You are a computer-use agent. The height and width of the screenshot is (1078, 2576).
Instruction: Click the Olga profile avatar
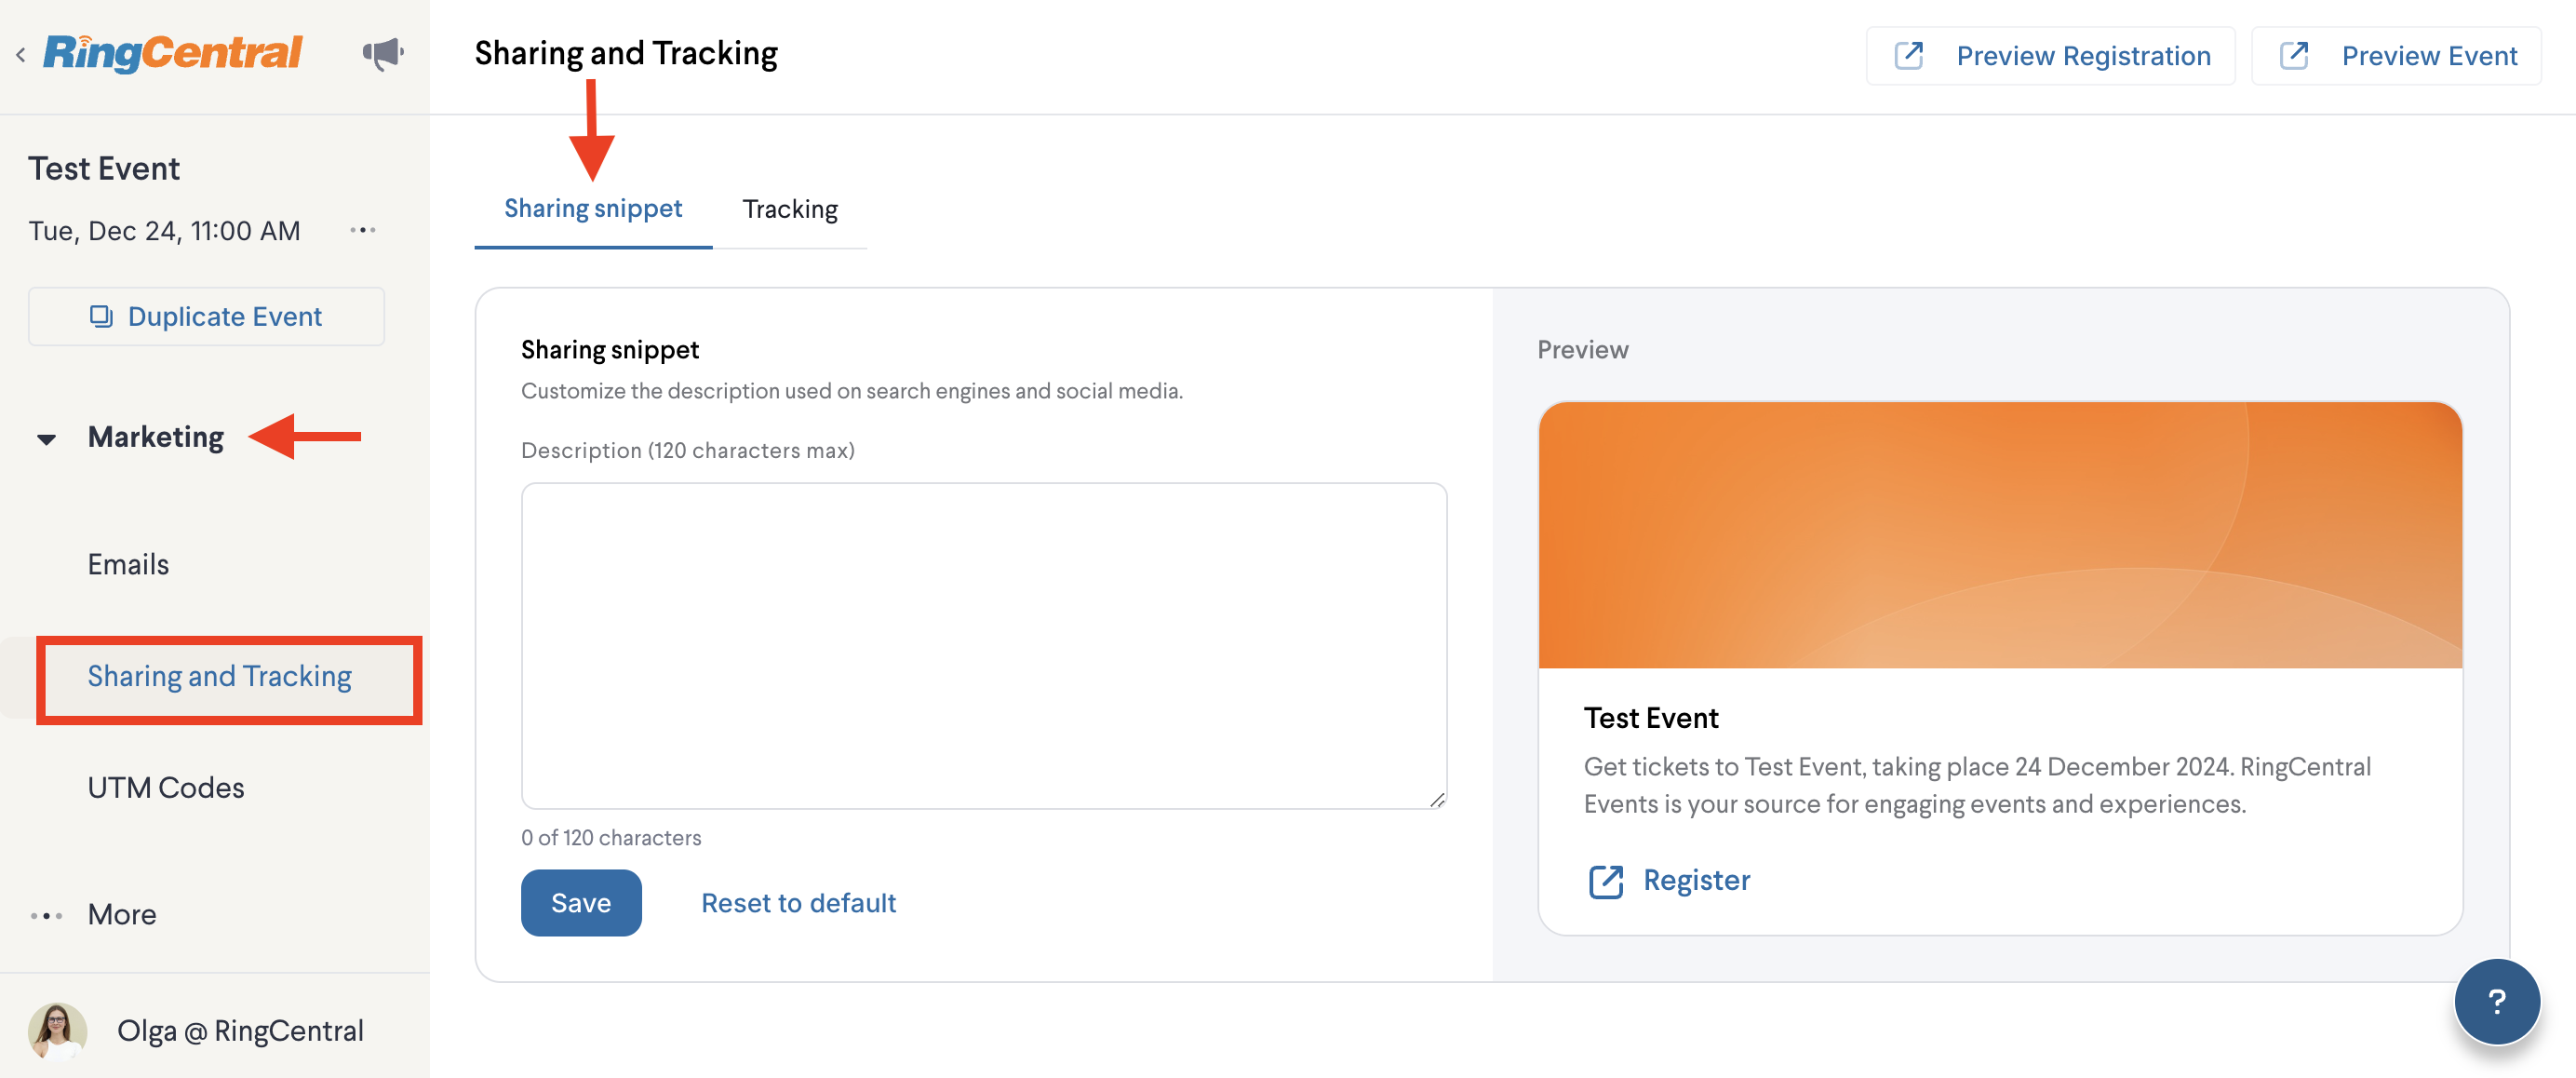57,1031
